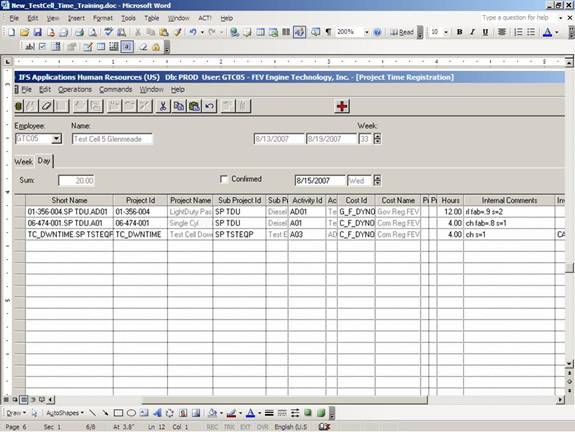Open the Word Insert menu
This screenshot has width=575, height=432.
click(76, 18)
